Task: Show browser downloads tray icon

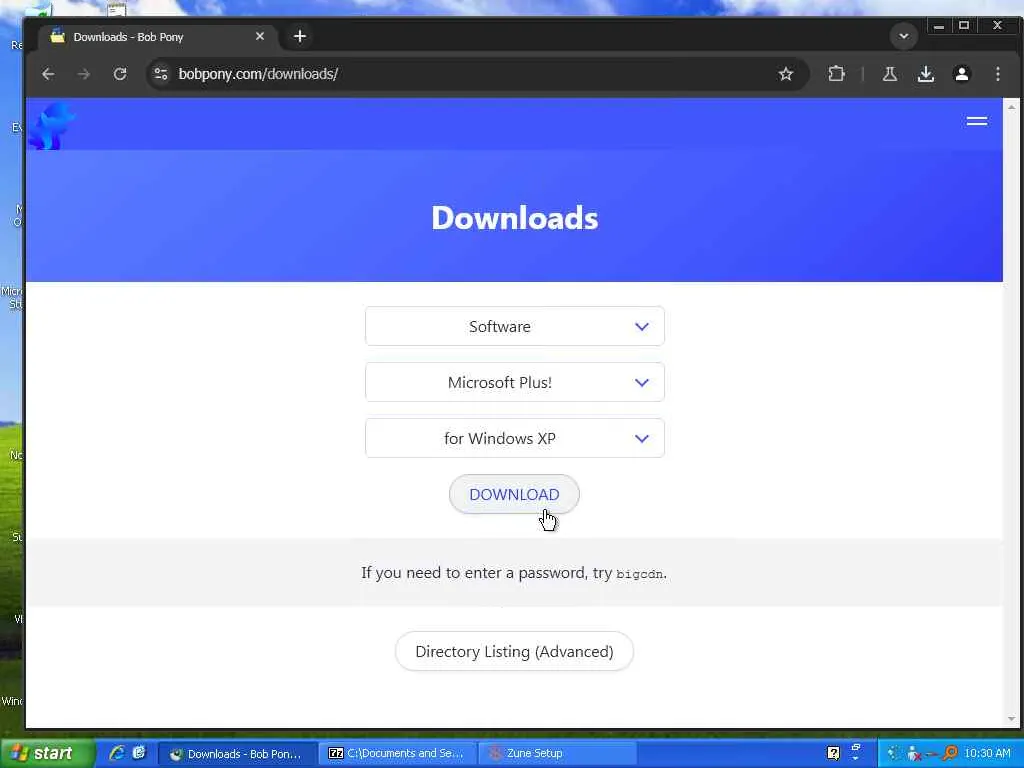Action: coord(925,74)
